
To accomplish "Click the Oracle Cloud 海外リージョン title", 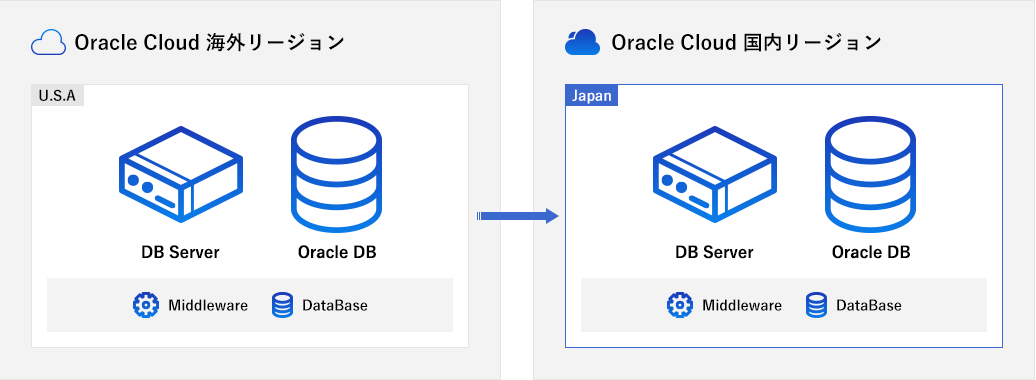I will (x=209, y=42).
